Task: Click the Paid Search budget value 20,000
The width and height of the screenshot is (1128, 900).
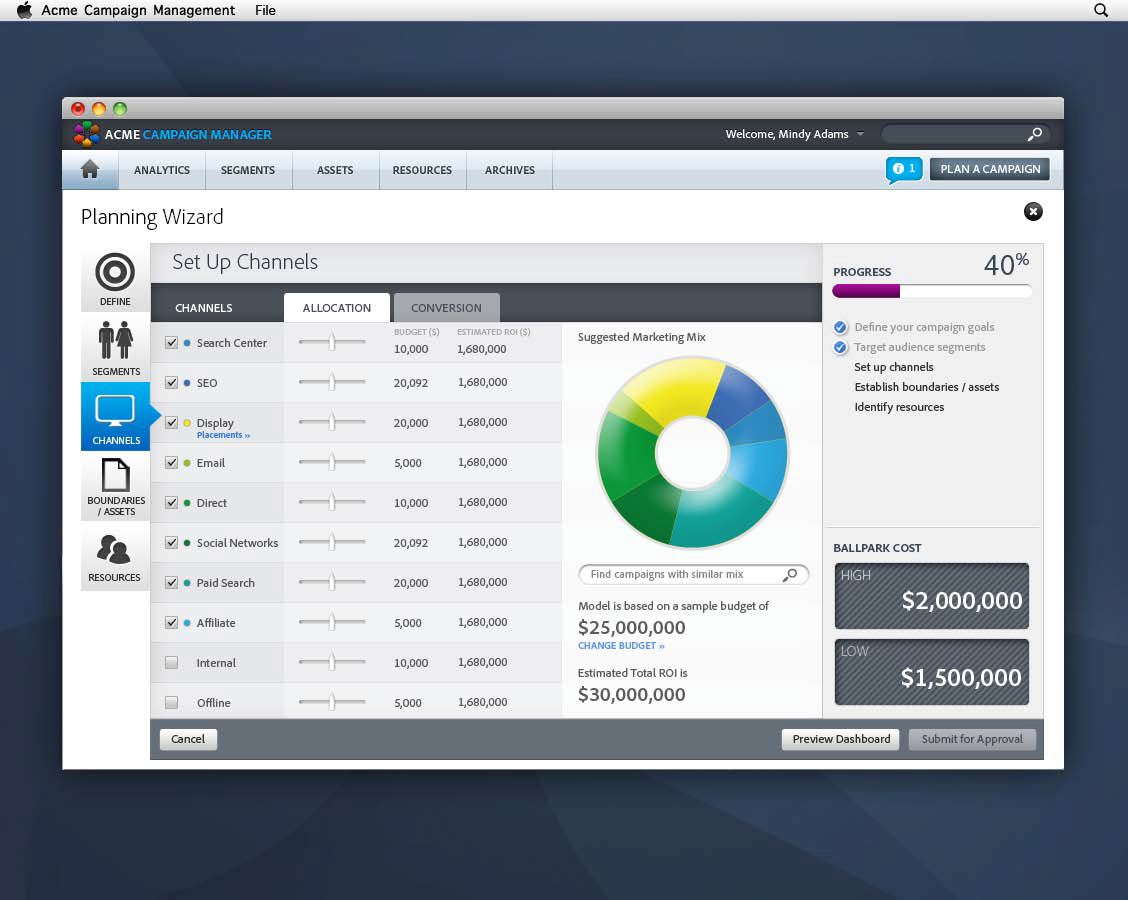Action: pos(411,583)
